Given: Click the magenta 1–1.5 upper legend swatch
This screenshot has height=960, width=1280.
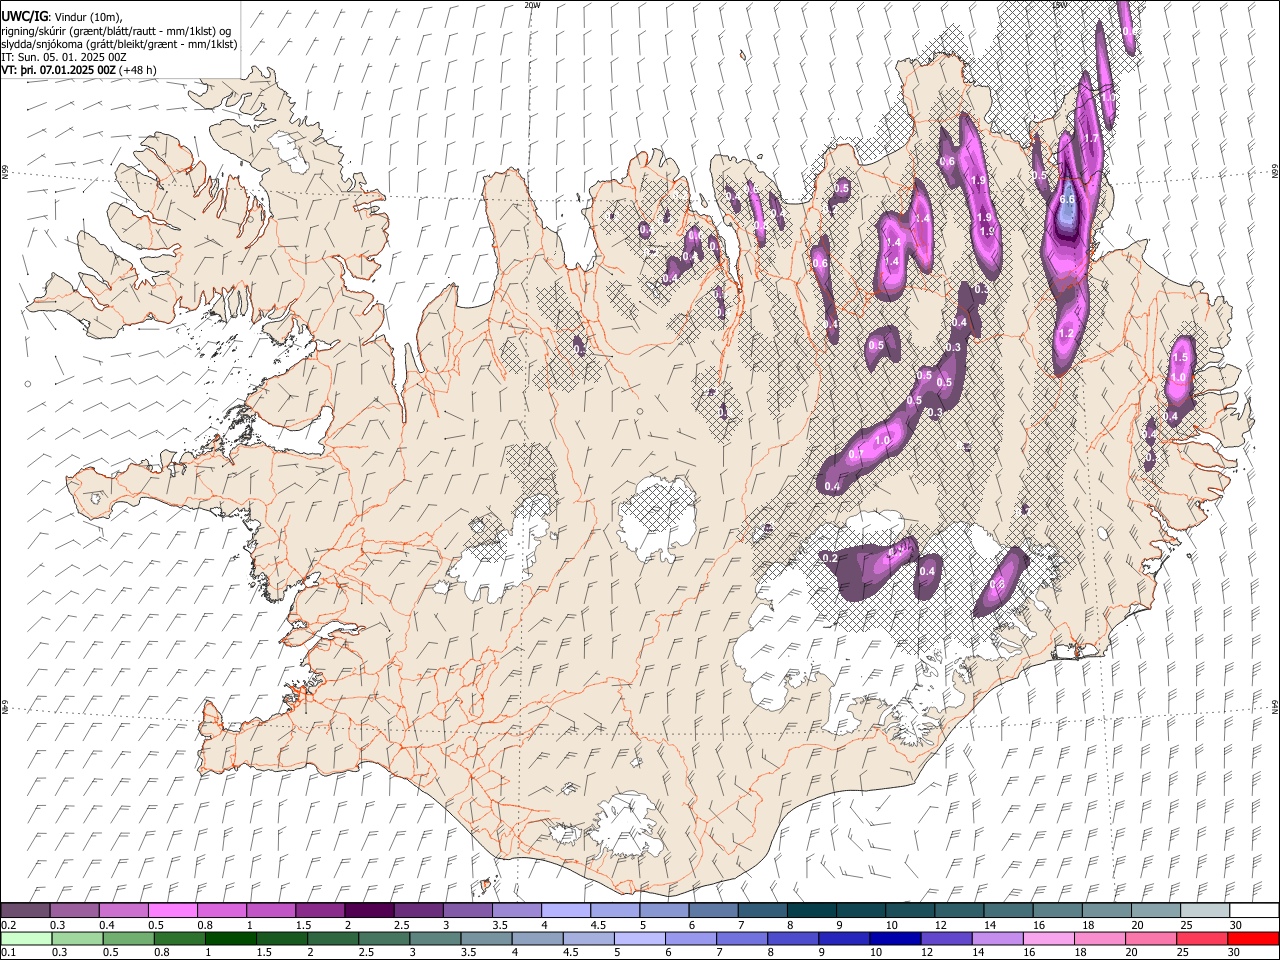Looking at the screenshot, I should [x=271, y=911].
